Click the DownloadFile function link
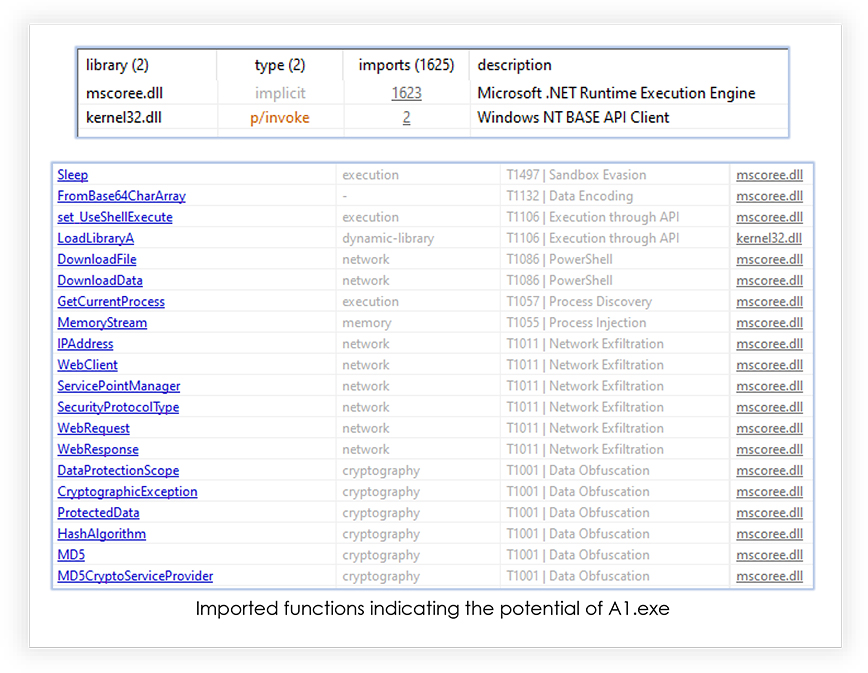868x673 pixels. (x=97, y=259)
